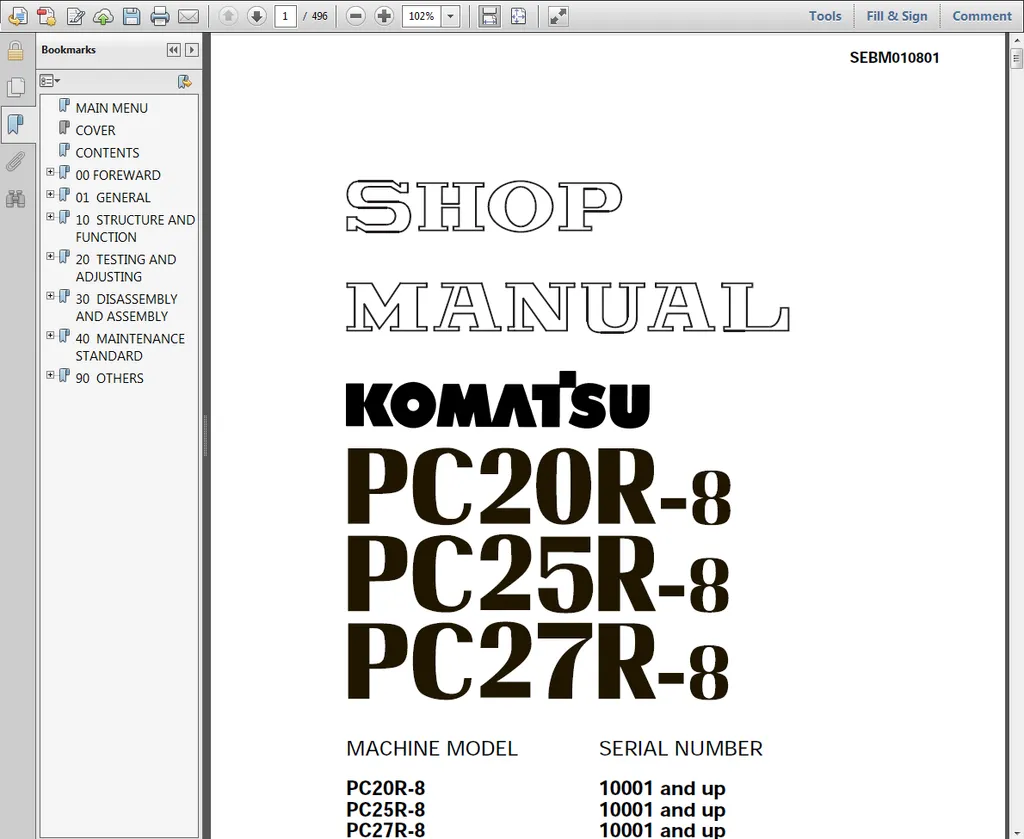
Task: Toggle read mode with diagonal arrows icon
Action: click(x=558, y=16)
